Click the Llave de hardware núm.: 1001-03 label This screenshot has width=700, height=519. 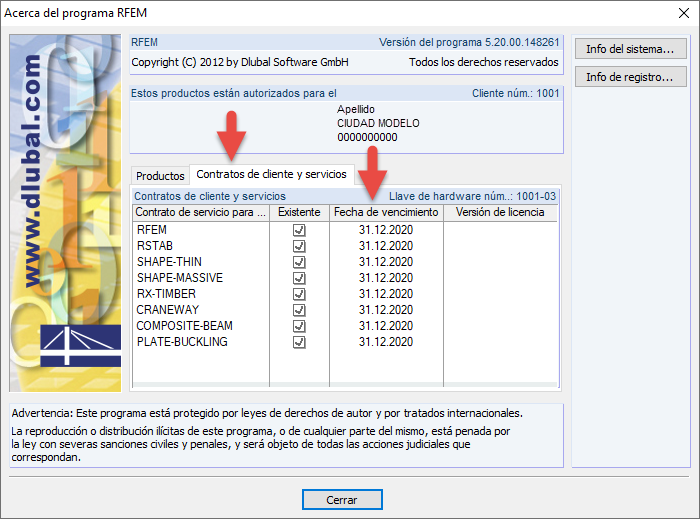(x=472, y=196)
